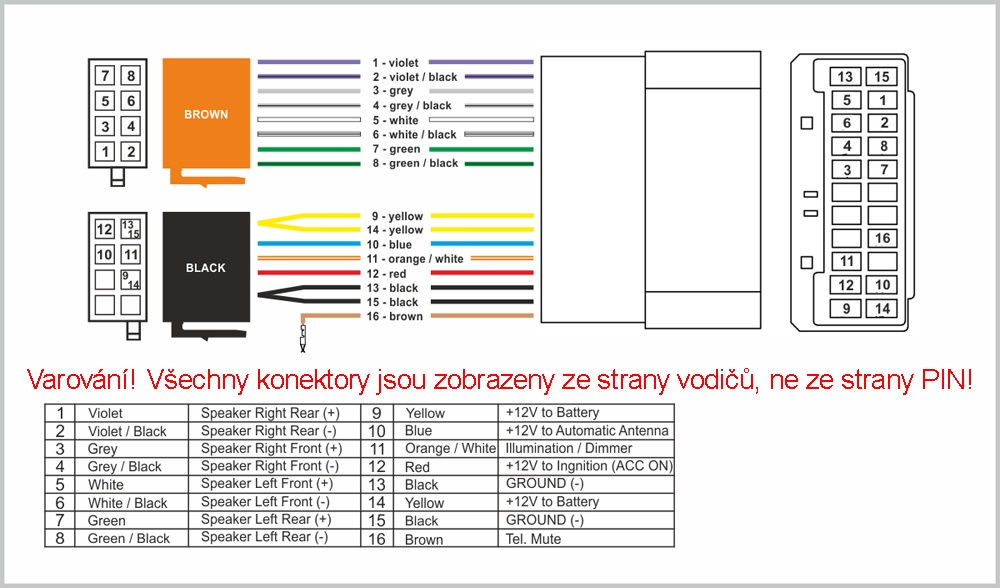Image resolution: width=1000 pixels, height=588 pixels.
Task: Select the "11 - orange / white" wire label
Action: pyautogui.click(x=417, y=259)
